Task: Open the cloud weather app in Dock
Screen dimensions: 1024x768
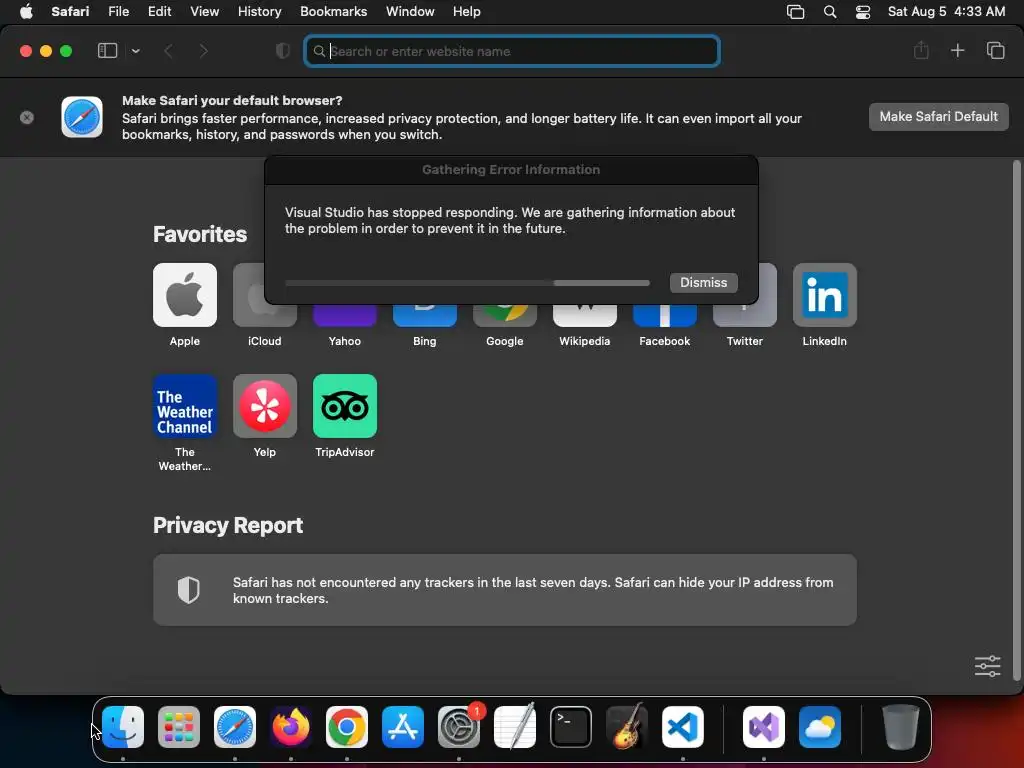Action: point(820,727)
